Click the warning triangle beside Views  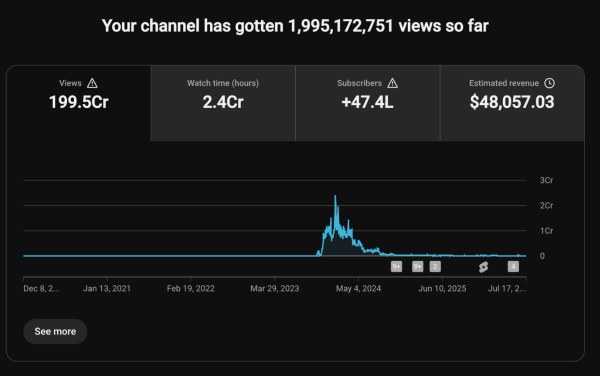click(x=92, y=83)
